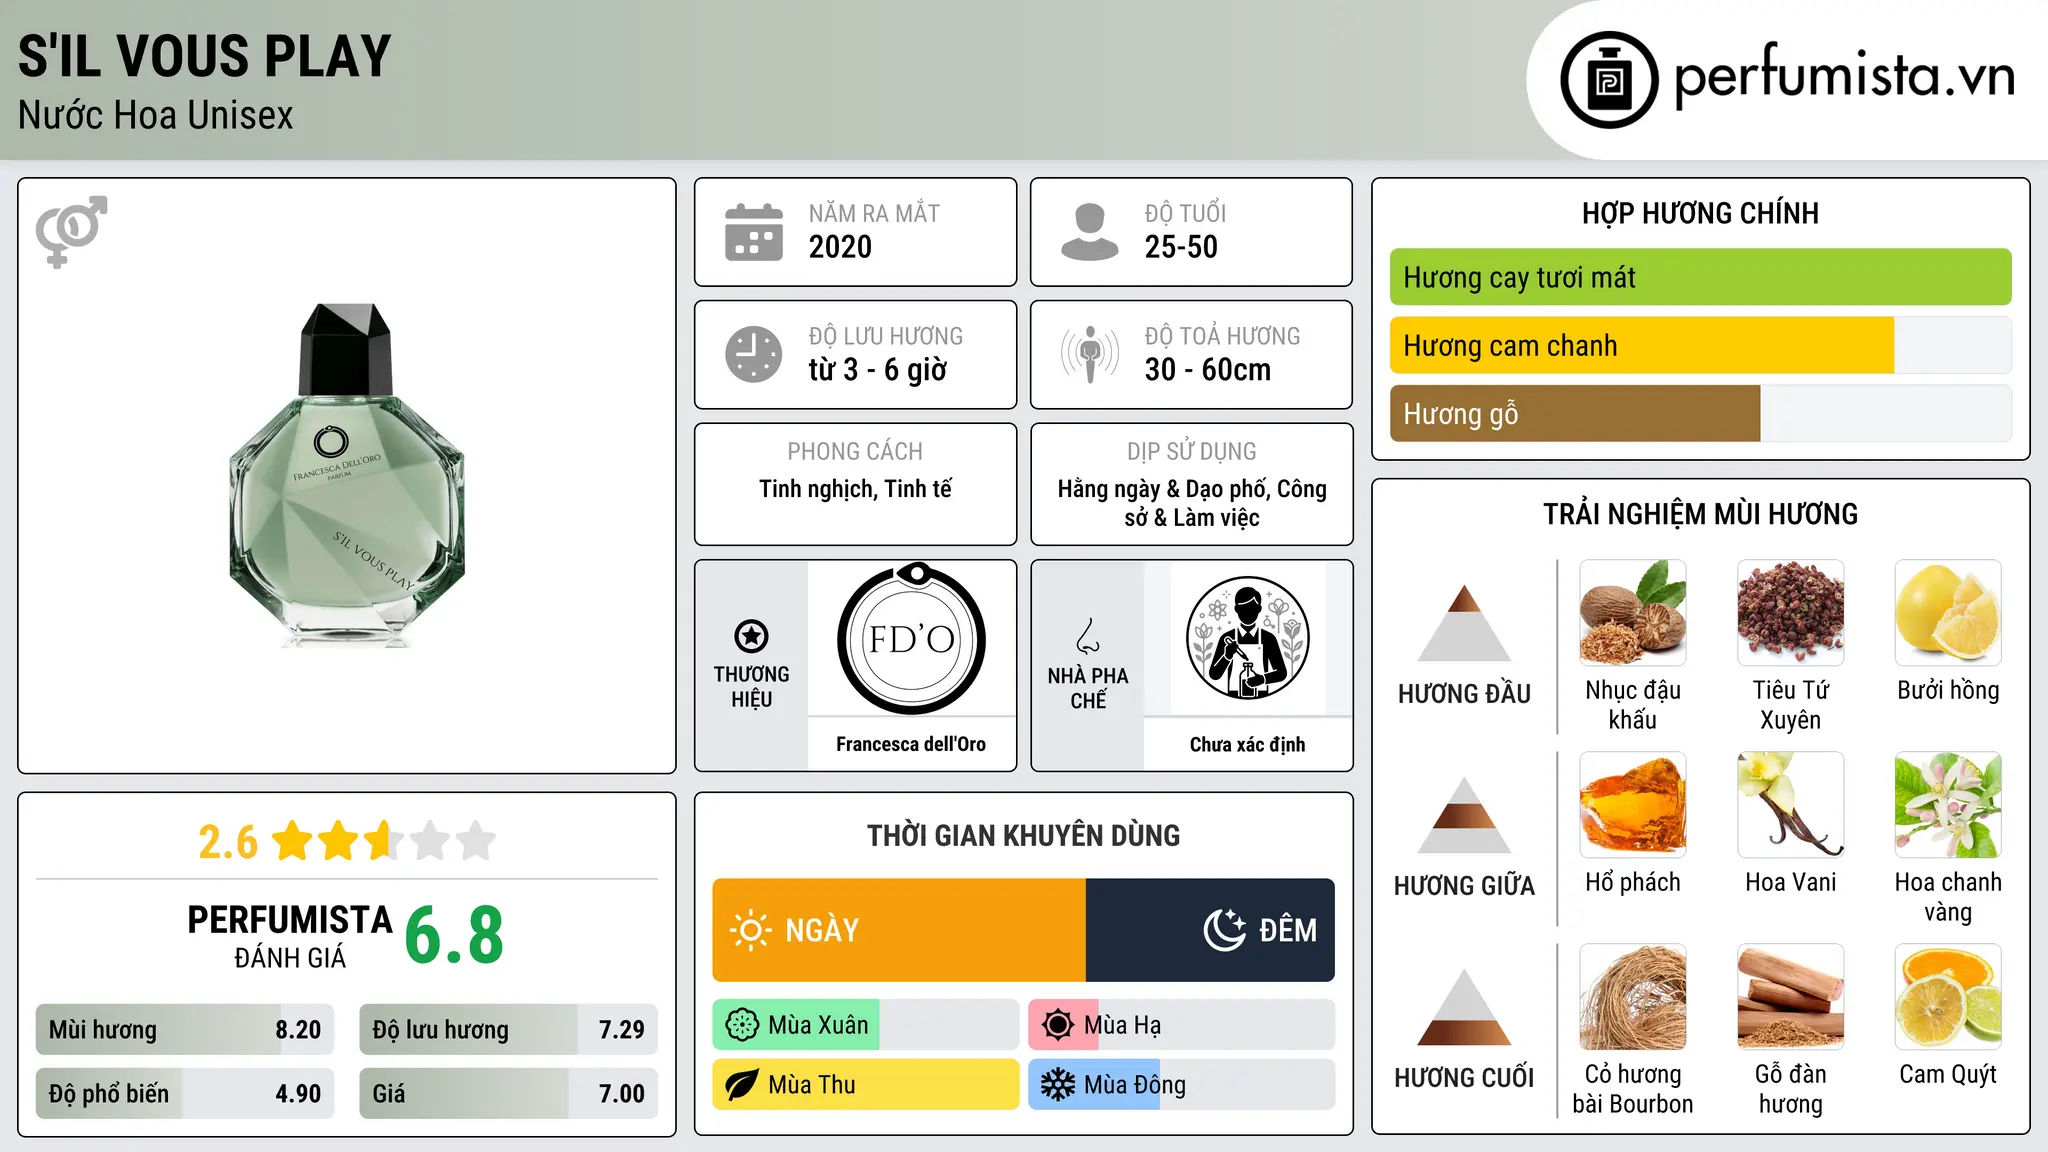2048x1152 pixels.
Task: Click the Trải nghiệm mùi hương heading
Action: (1700, 514)
